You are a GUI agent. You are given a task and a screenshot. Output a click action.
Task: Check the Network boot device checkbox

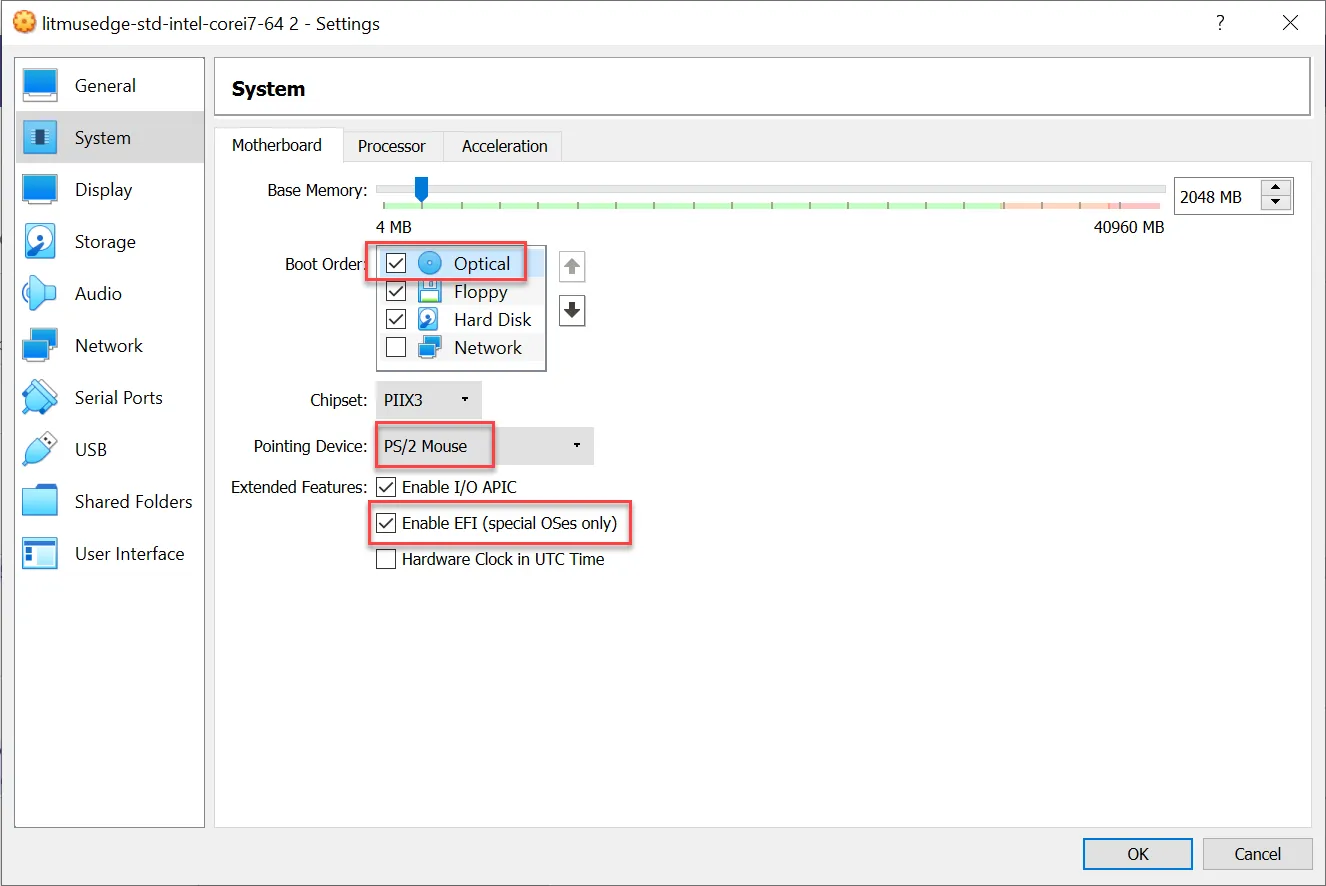(x=396, y=347)
